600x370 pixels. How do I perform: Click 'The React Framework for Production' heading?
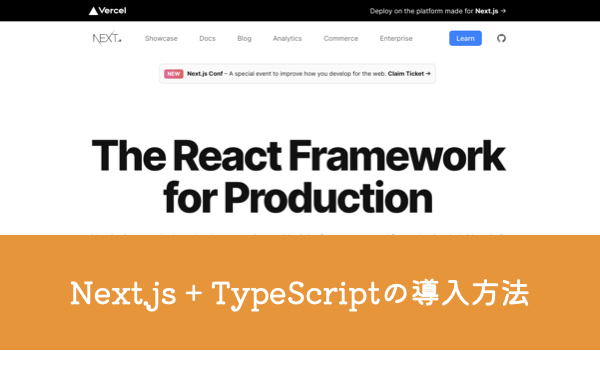(x=298, y=176)
